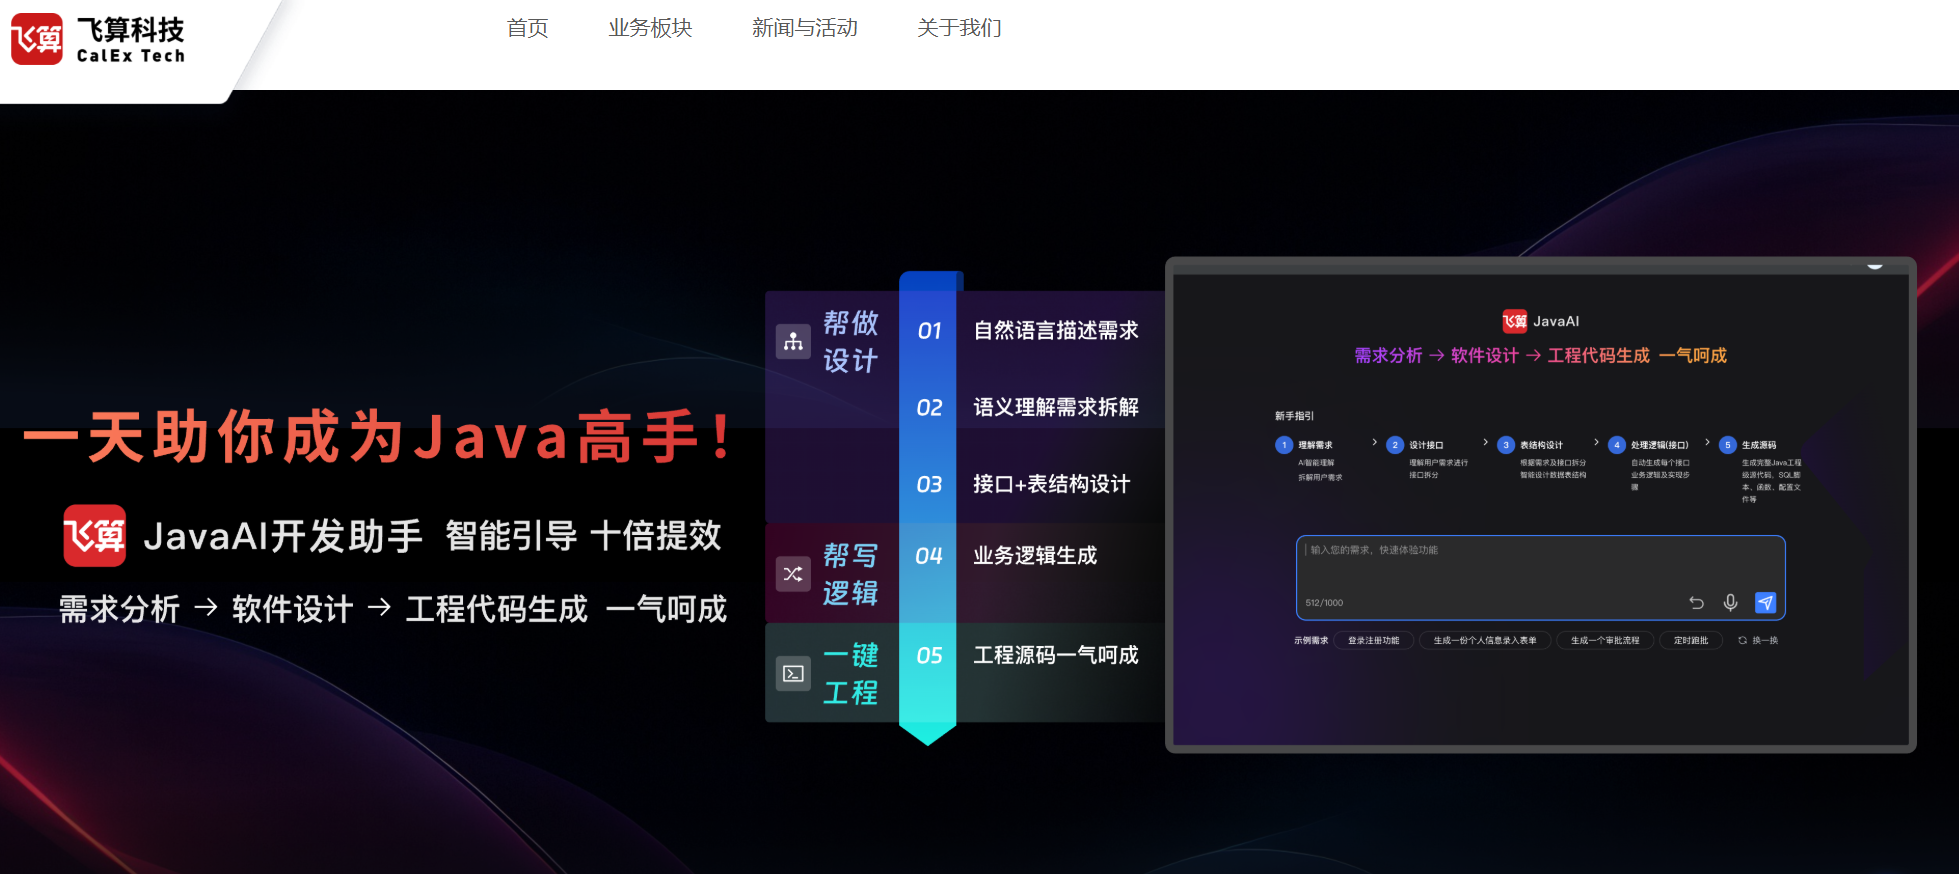Click the text JavaAI开发助手 智能引导 十倍提效
1959x874 pixels.
pyautogui.click(x=432, y=536)
